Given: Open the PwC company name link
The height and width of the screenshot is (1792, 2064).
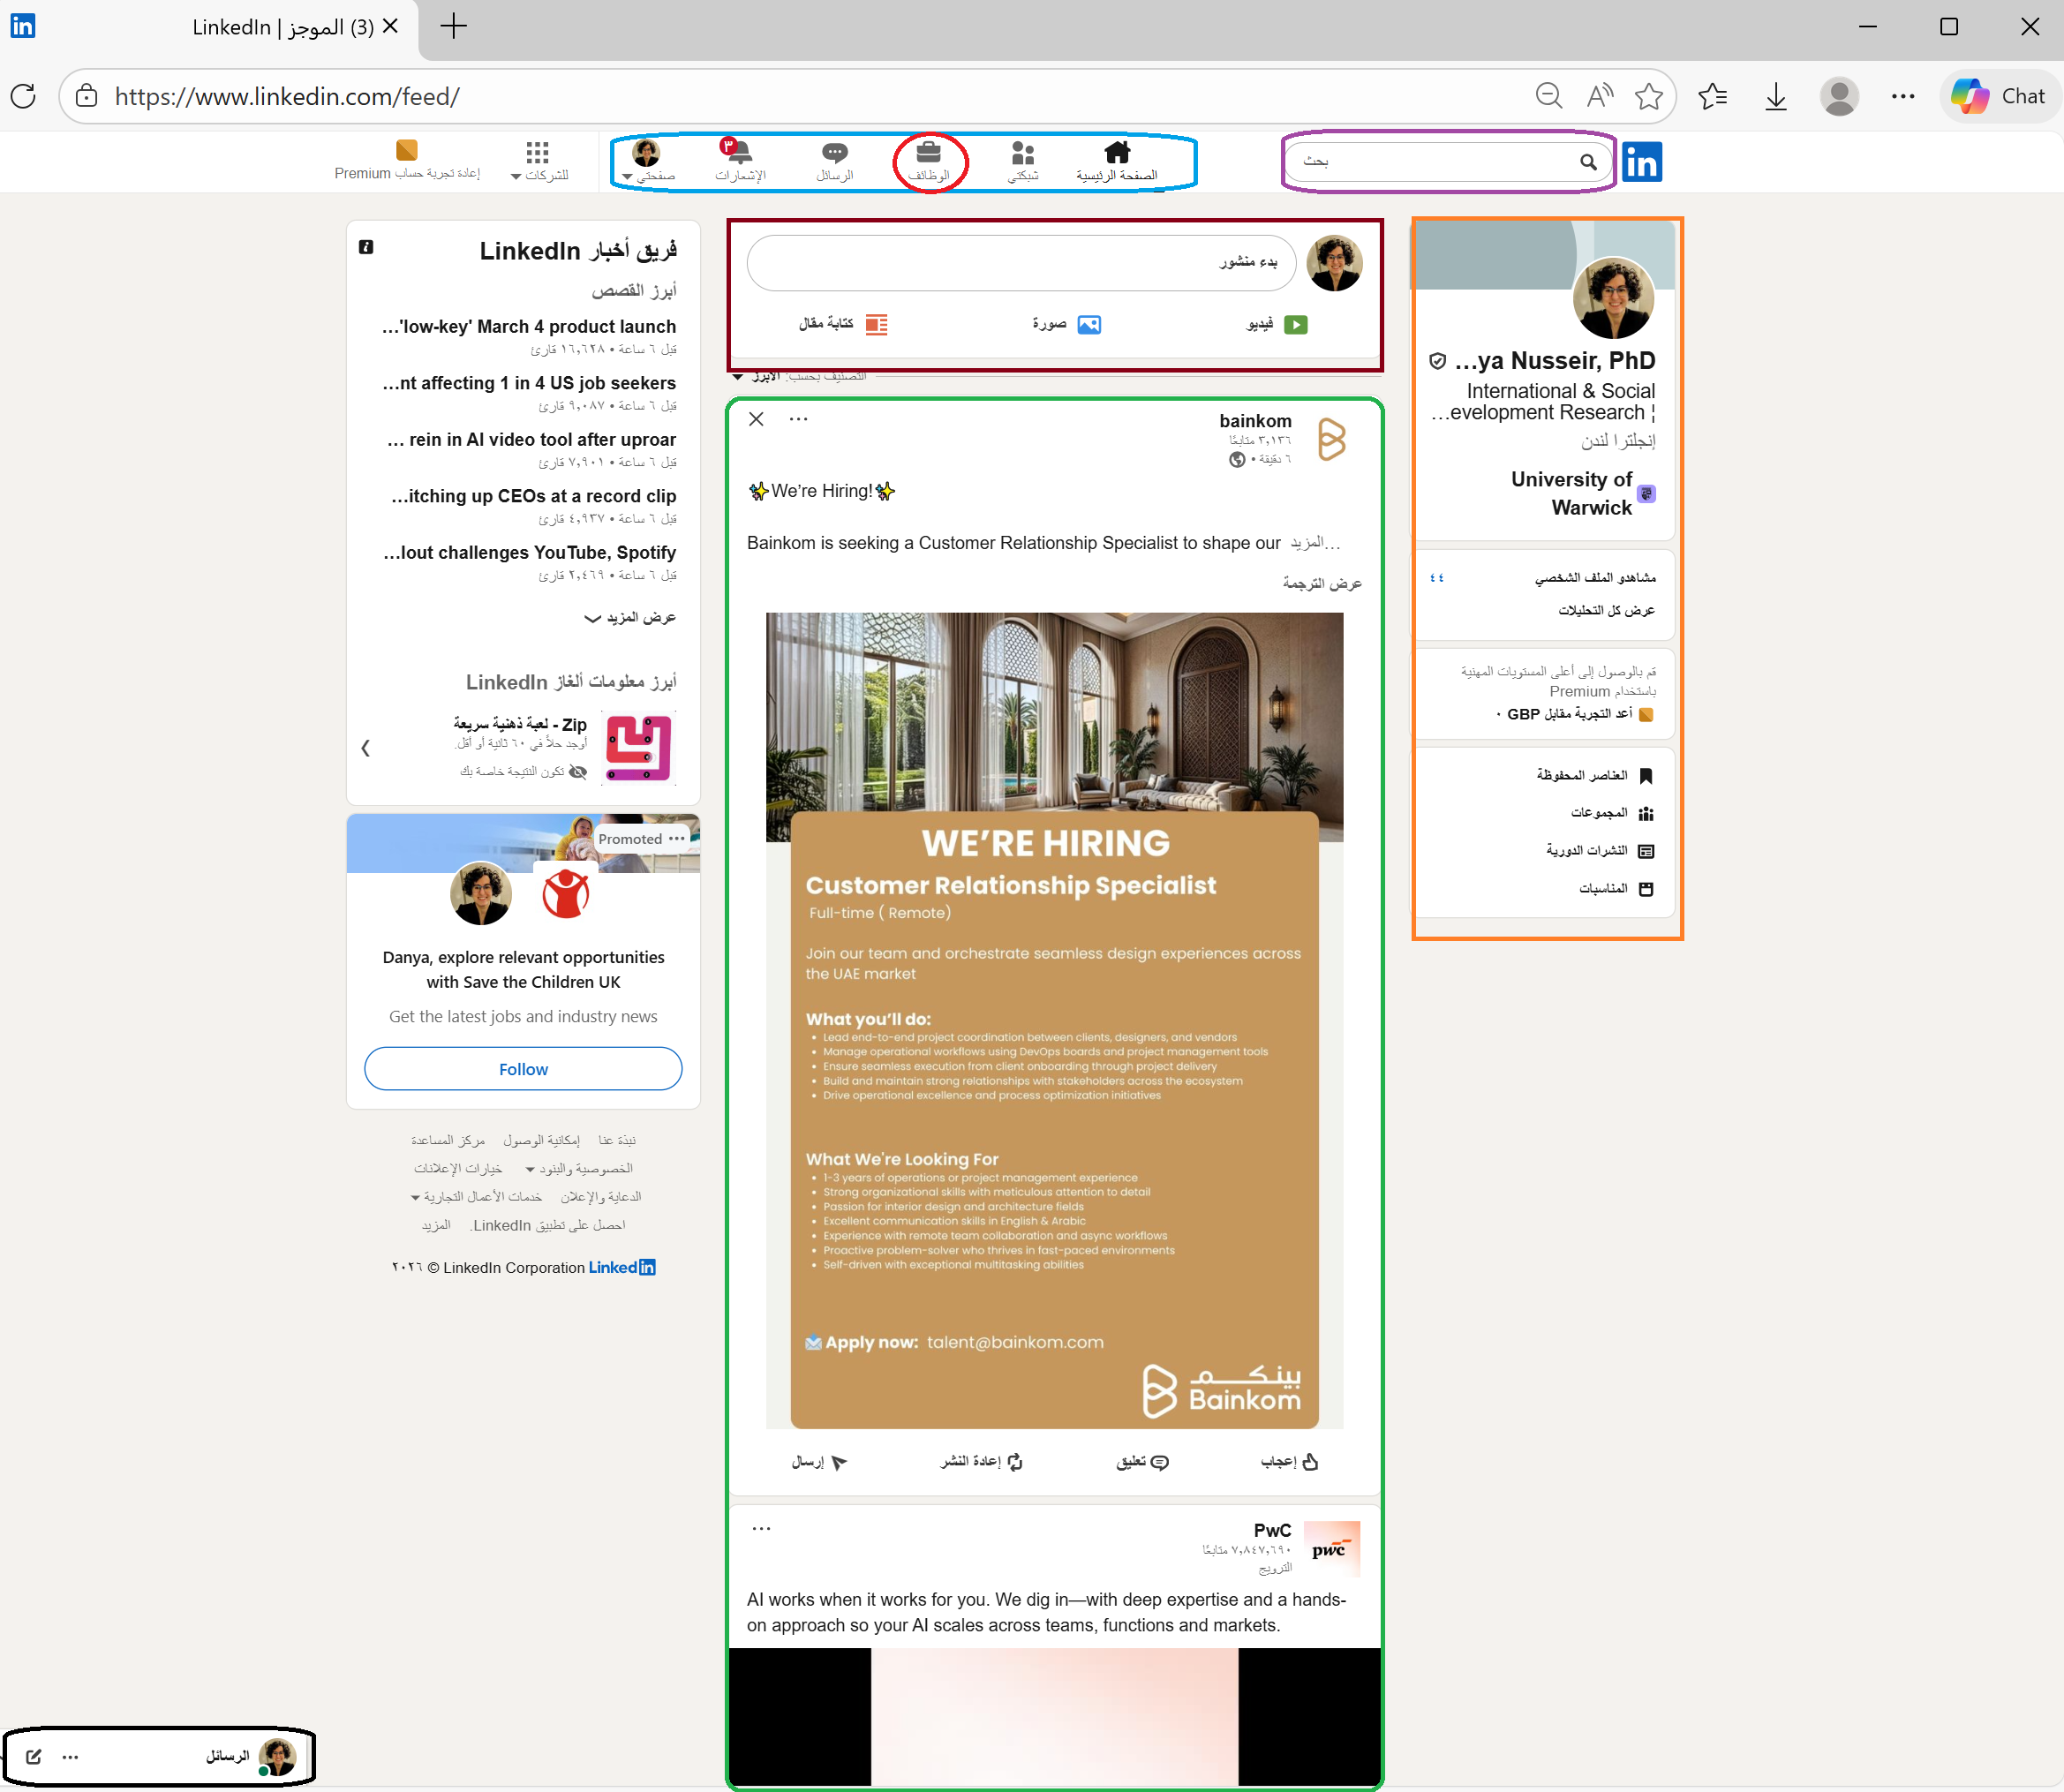Looking at the screenshot, I should [x=1272, y=1531].
